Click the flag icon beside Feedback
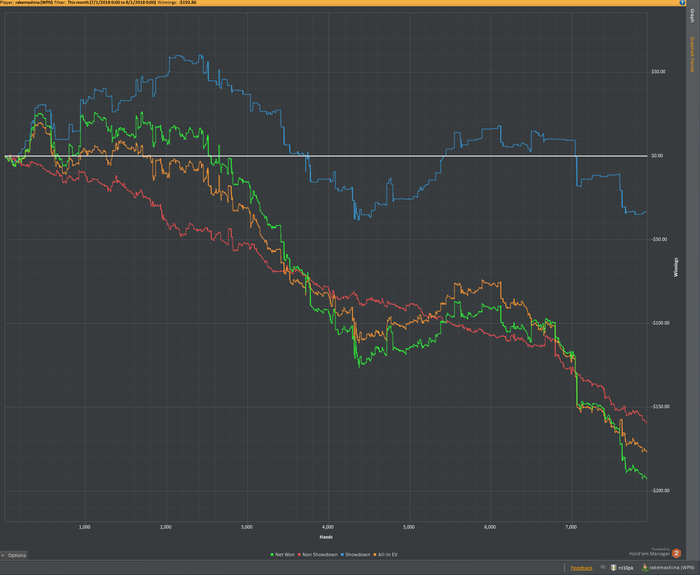 [603, 567]
